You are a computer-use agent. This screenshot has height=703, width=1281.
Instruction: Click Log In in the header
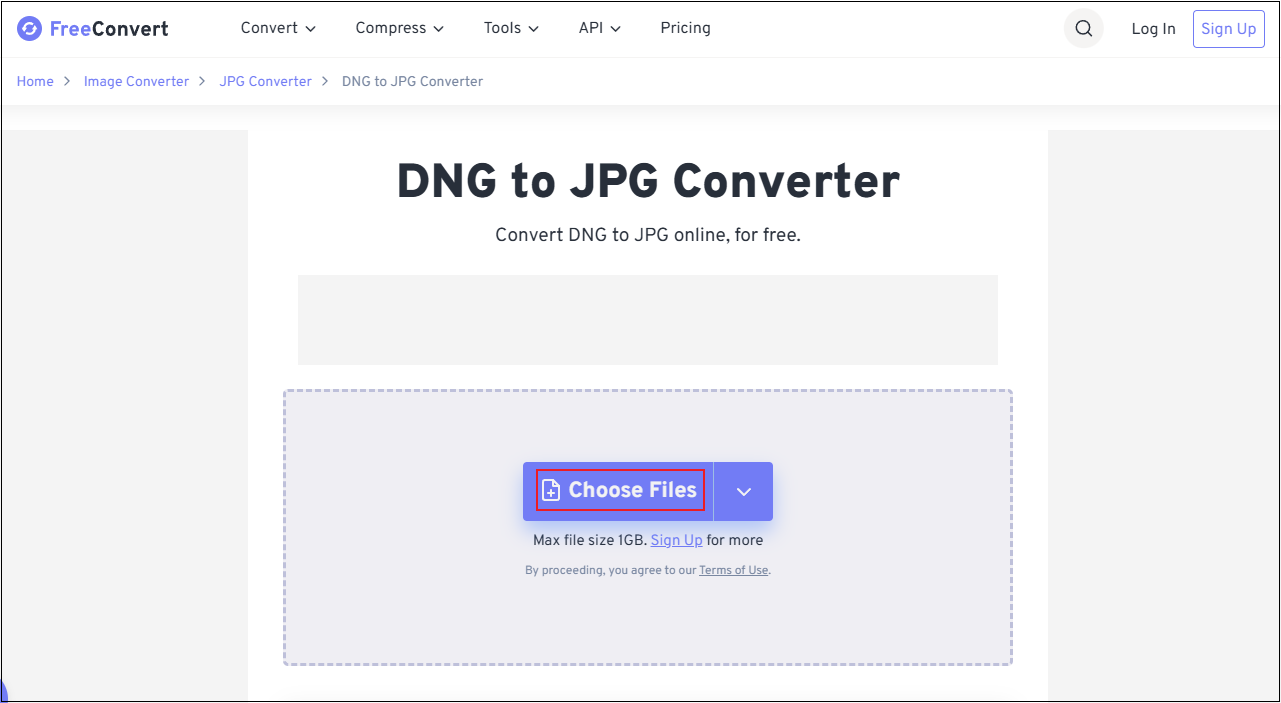pyautogui.click(x=1153, y=29)
